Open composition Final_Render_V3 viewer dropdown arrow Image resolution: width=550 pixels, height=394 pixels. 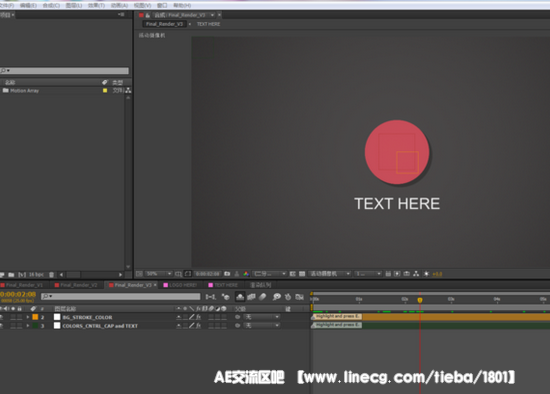(x=212, y=15)
